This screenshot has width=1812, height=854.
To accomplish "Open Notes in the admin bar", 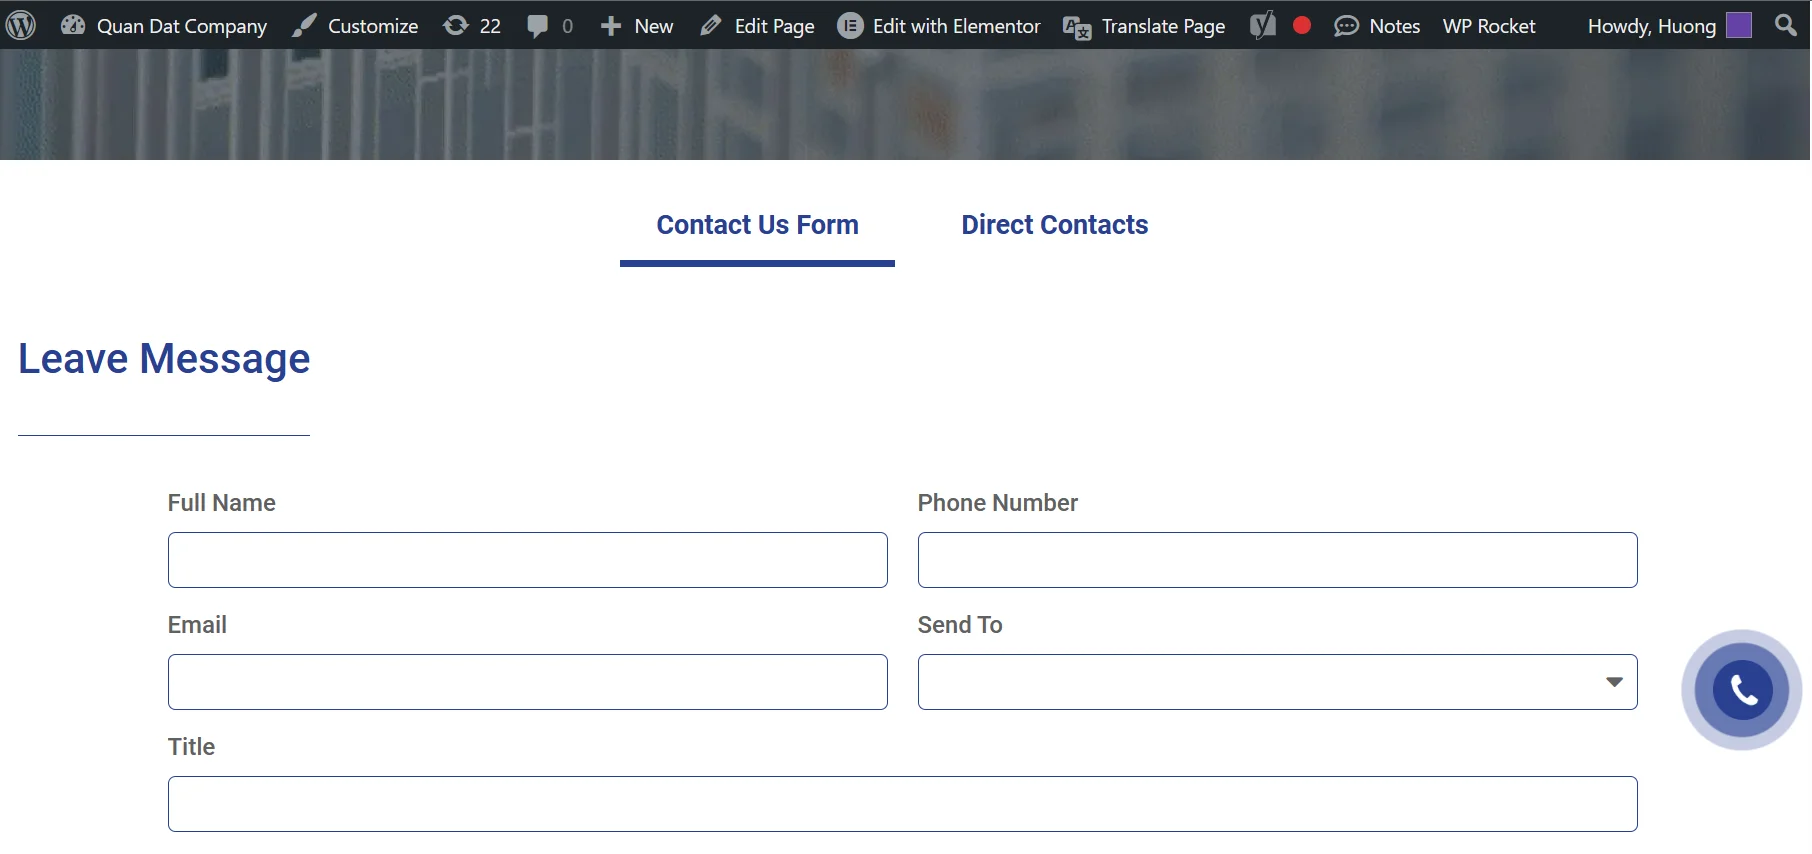I will 1377,25.
